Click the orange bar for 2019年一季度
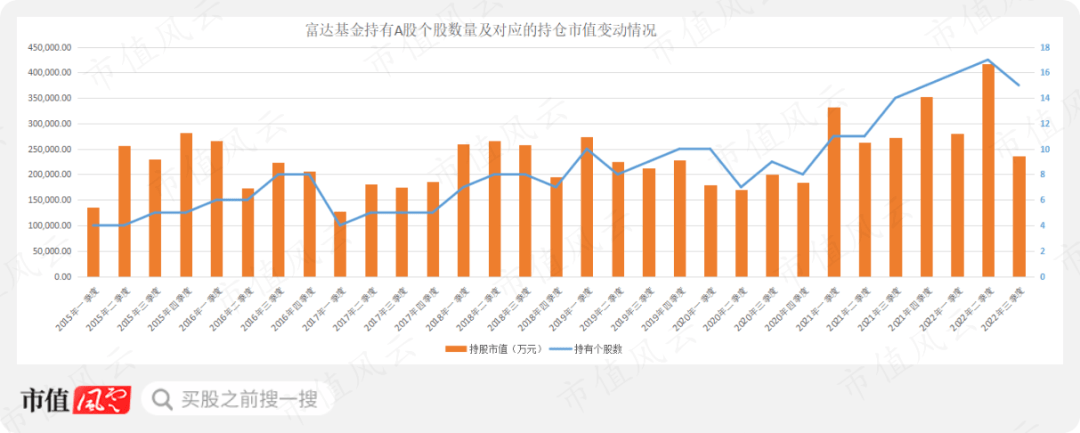This screenshot has height=433, width=1080. tap(587, 207)
